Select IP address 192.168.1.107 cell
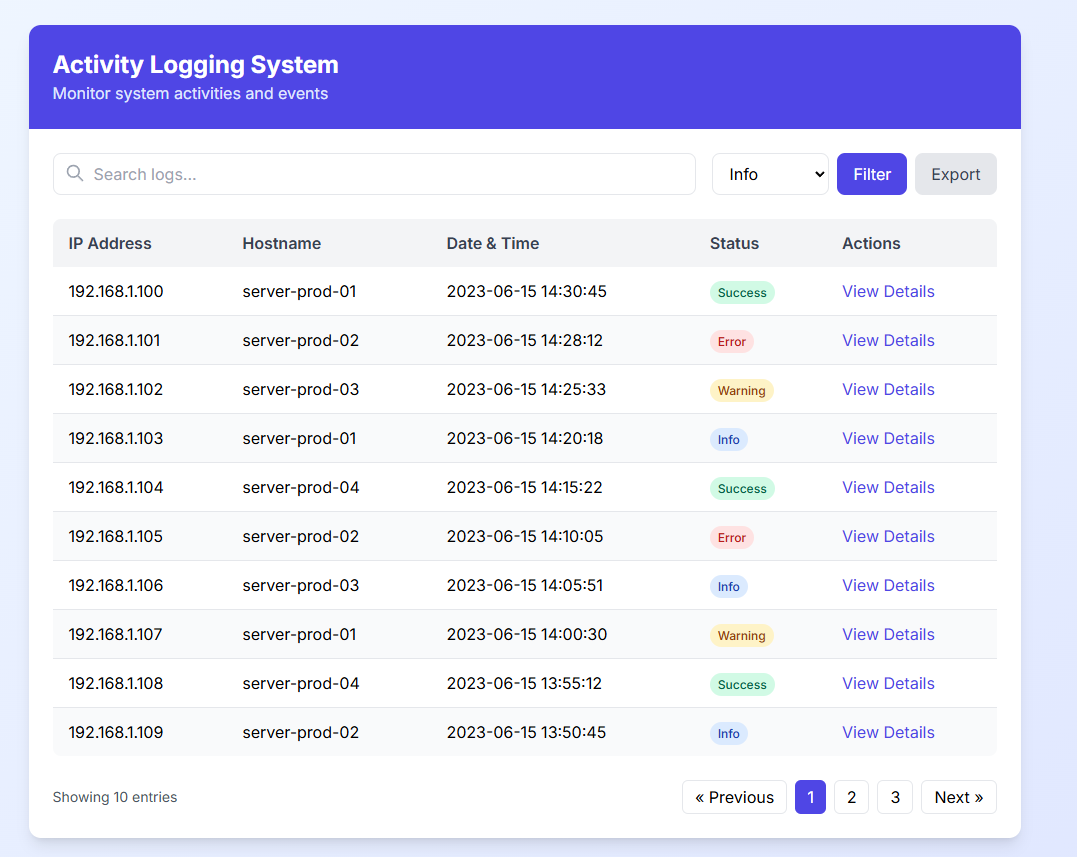1077x857 pixels. [115, 635]
